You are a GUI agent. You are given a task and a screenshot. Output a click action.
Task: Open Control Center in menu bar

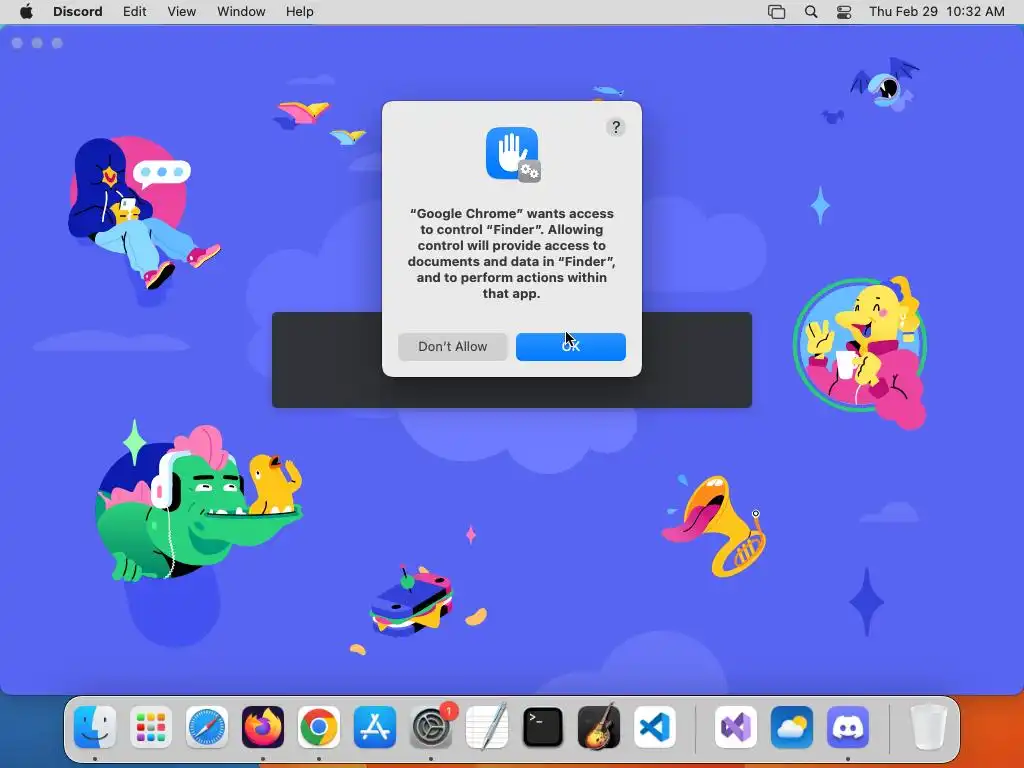tap(844, 12)
